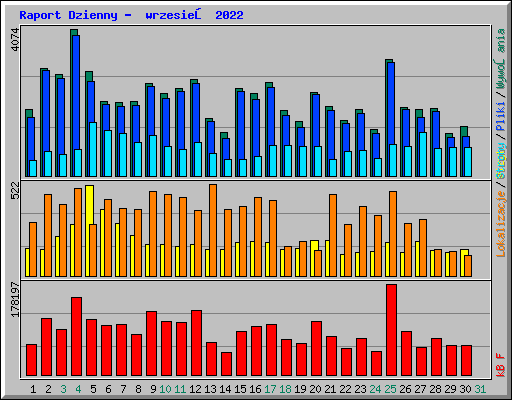Click the red KB bar for day 25

point(391,330)
